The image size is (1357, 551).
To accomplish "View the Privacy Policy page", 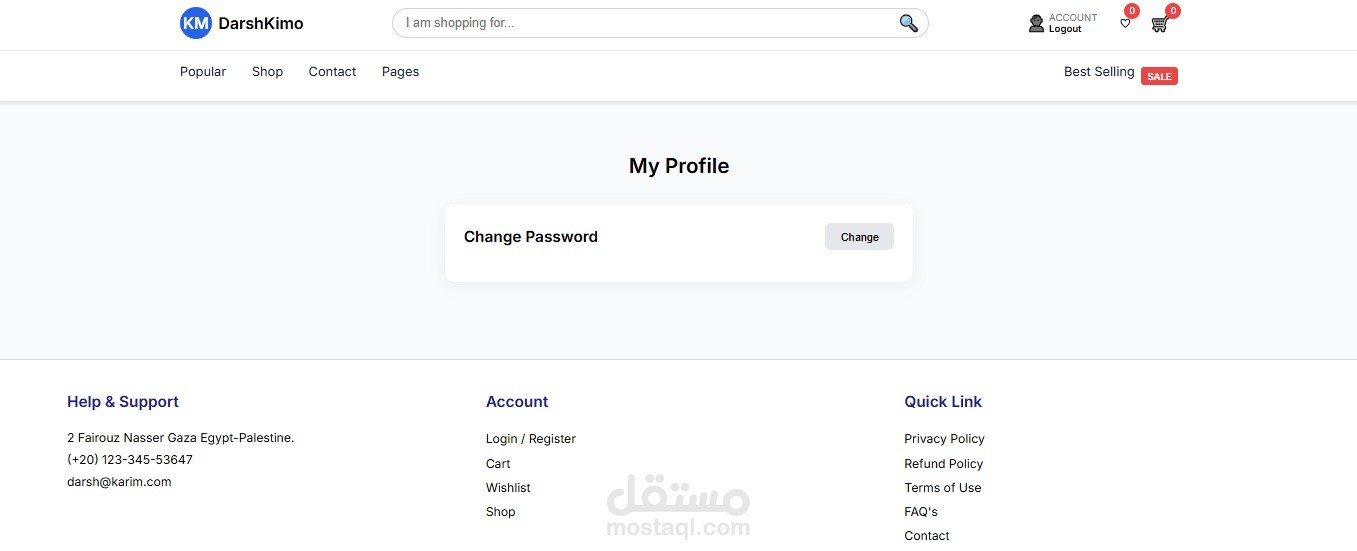I will (944, 439).
